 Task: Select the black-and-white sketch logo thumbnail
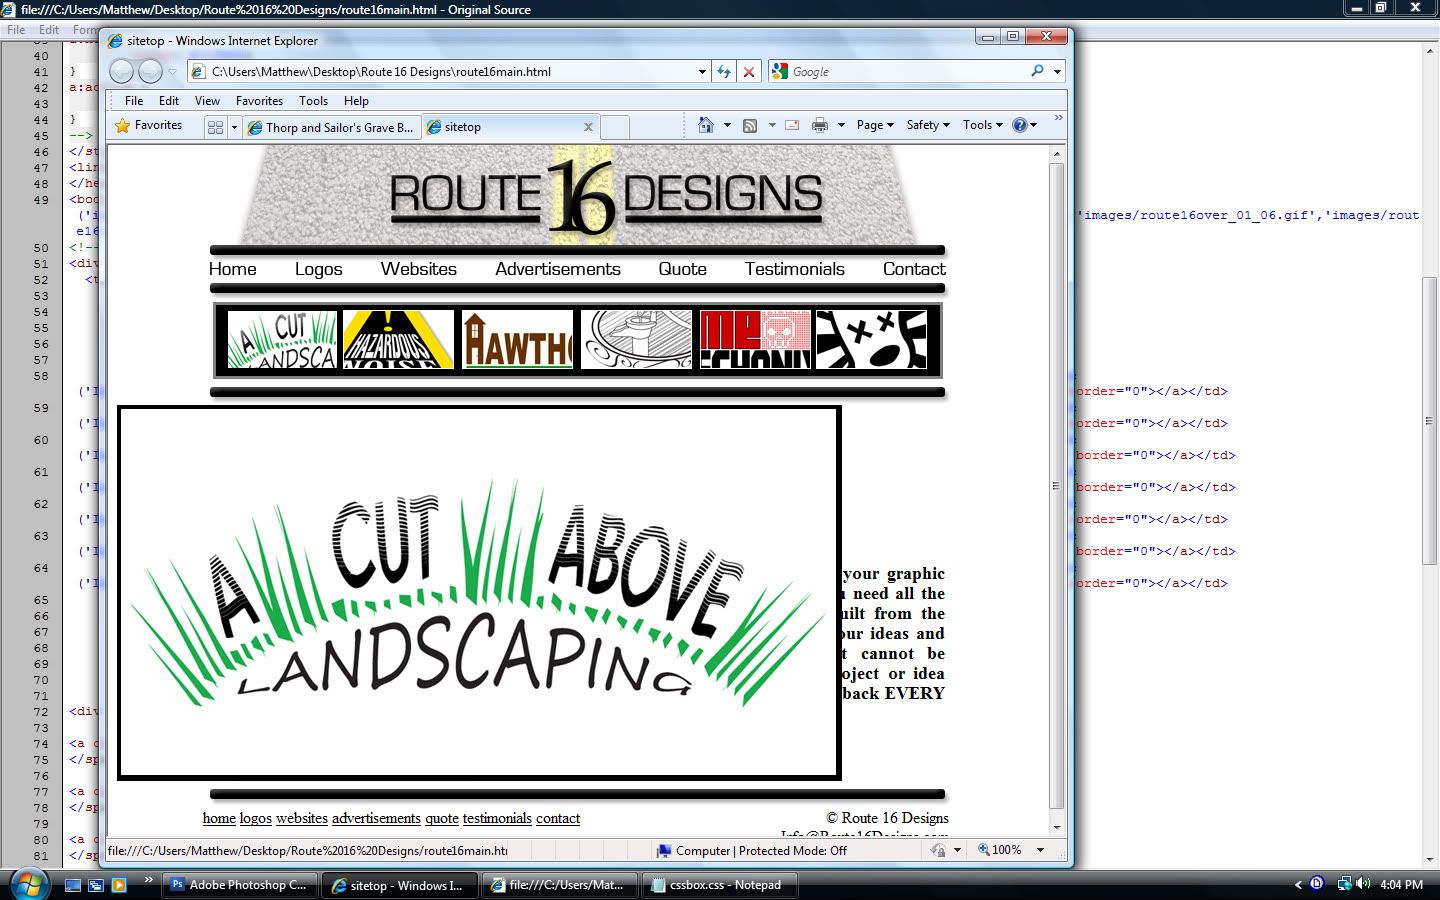click(636, 340)
